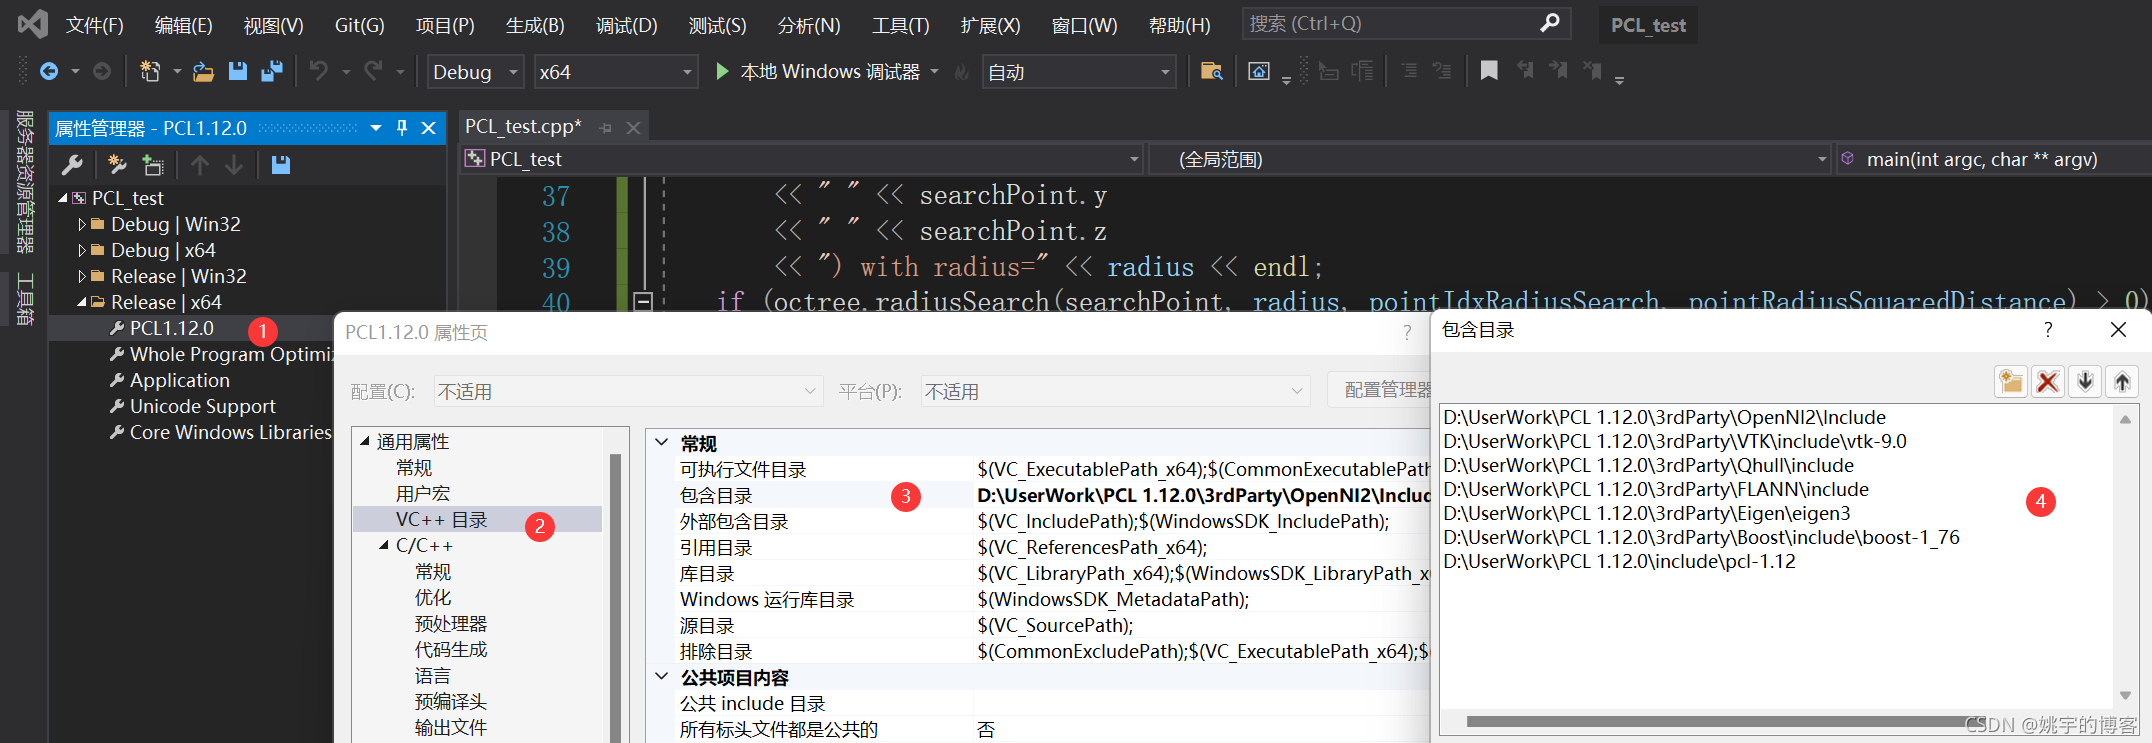Image resolution: width=2152 pixels, height=743 pixels.
Task: Collapse the 公共项目内容 property group
Action: (x=662, y=677)
